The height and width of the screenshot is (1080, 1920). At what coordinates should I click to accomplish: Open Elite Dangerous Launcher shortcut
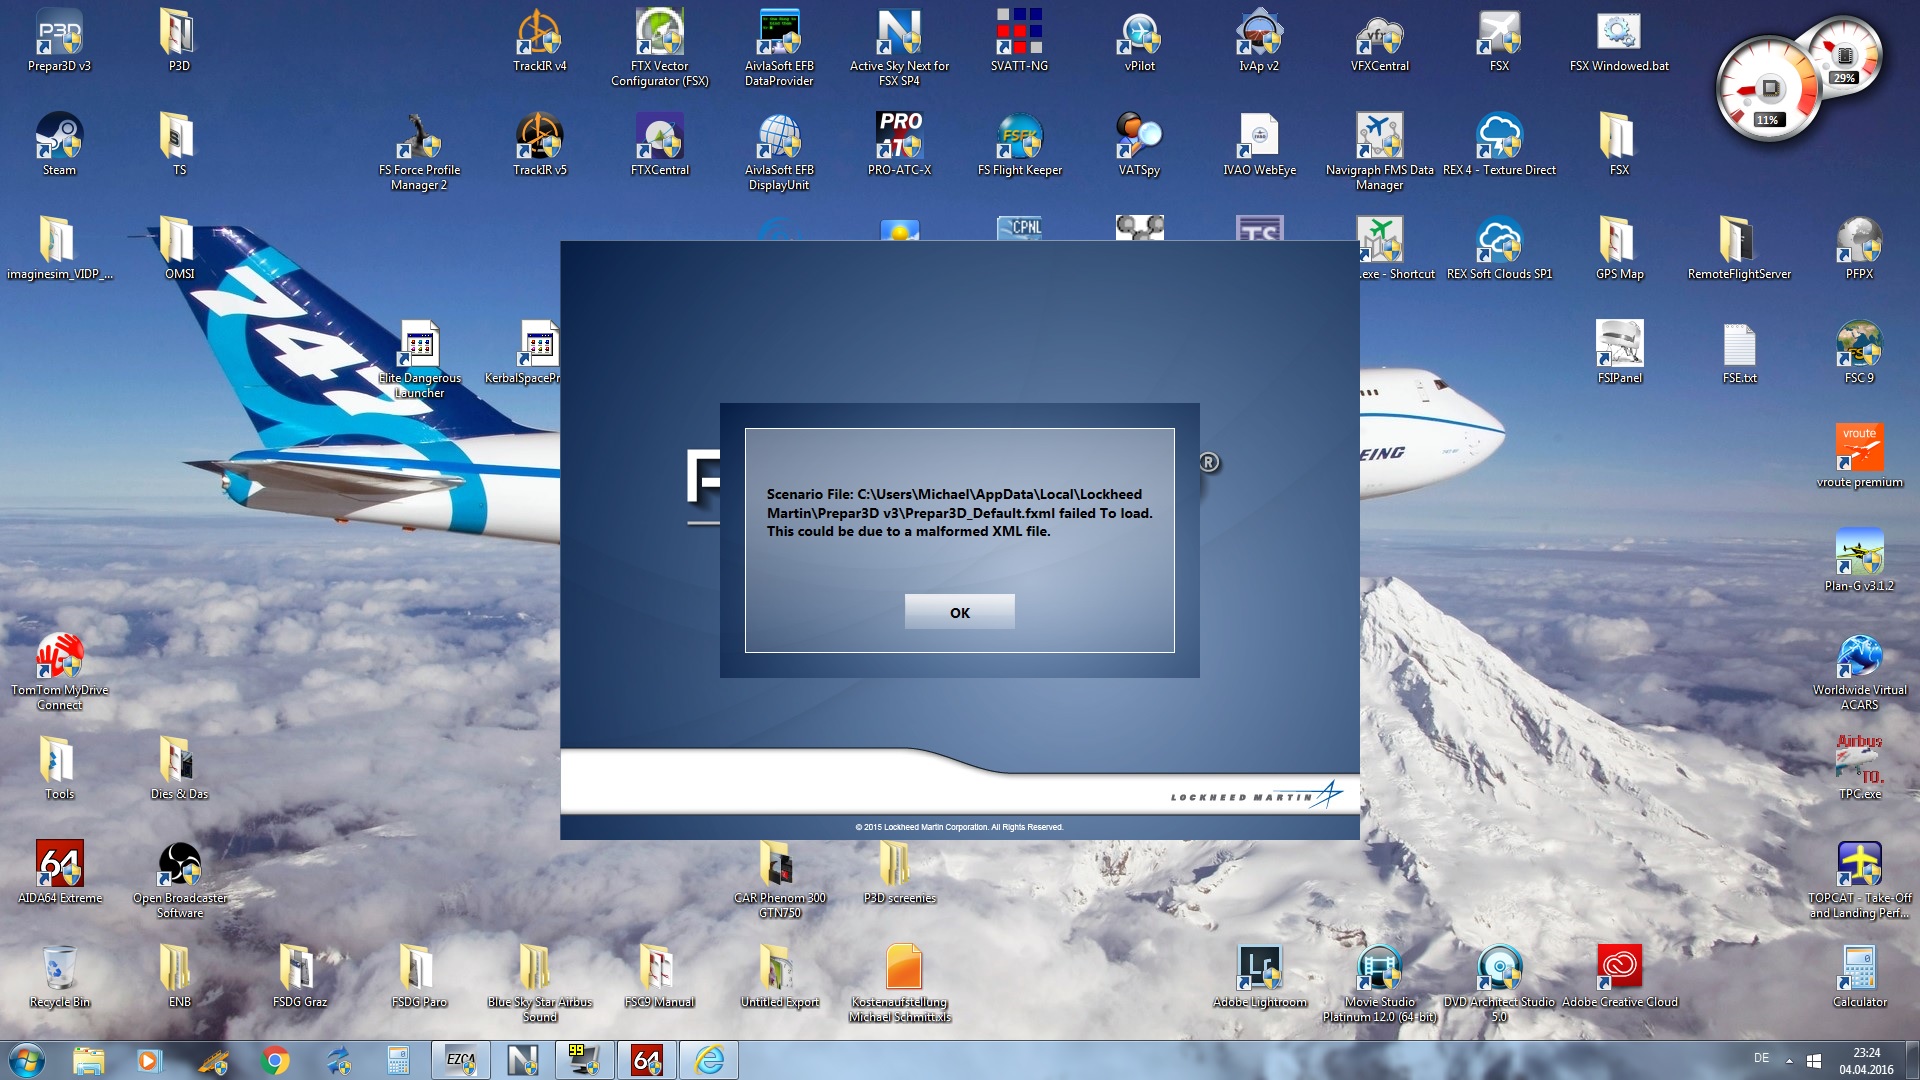pos(419,359)
